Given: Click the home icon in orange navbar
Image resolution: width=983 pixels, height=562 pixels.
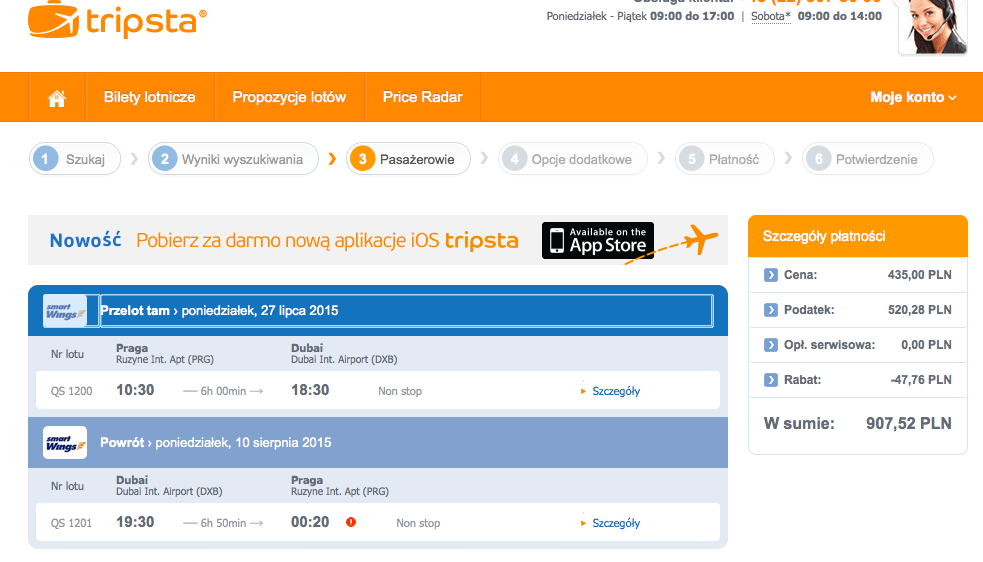Looking at the screenshot, I should click(x=57, y=98).
